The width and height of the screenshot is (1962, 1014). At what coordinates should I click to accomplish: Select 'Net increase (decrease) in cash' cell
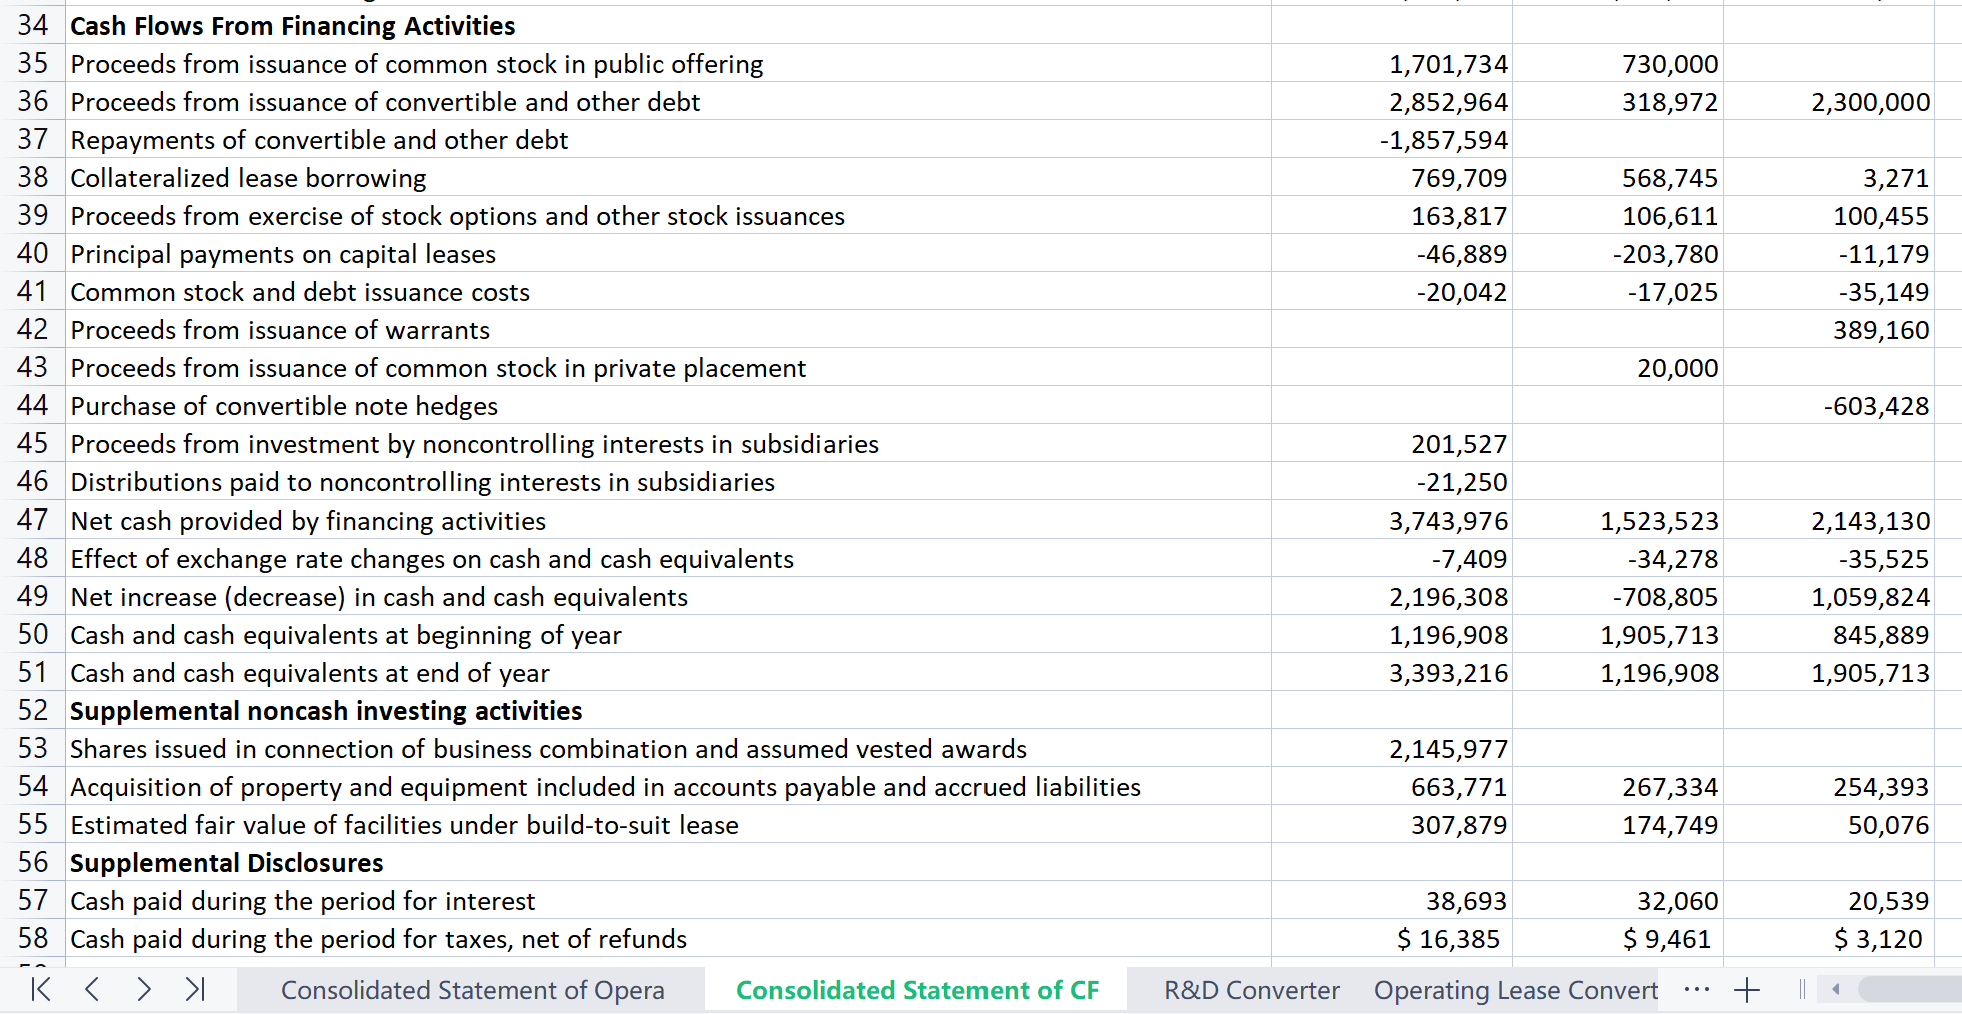click(668, 596)
